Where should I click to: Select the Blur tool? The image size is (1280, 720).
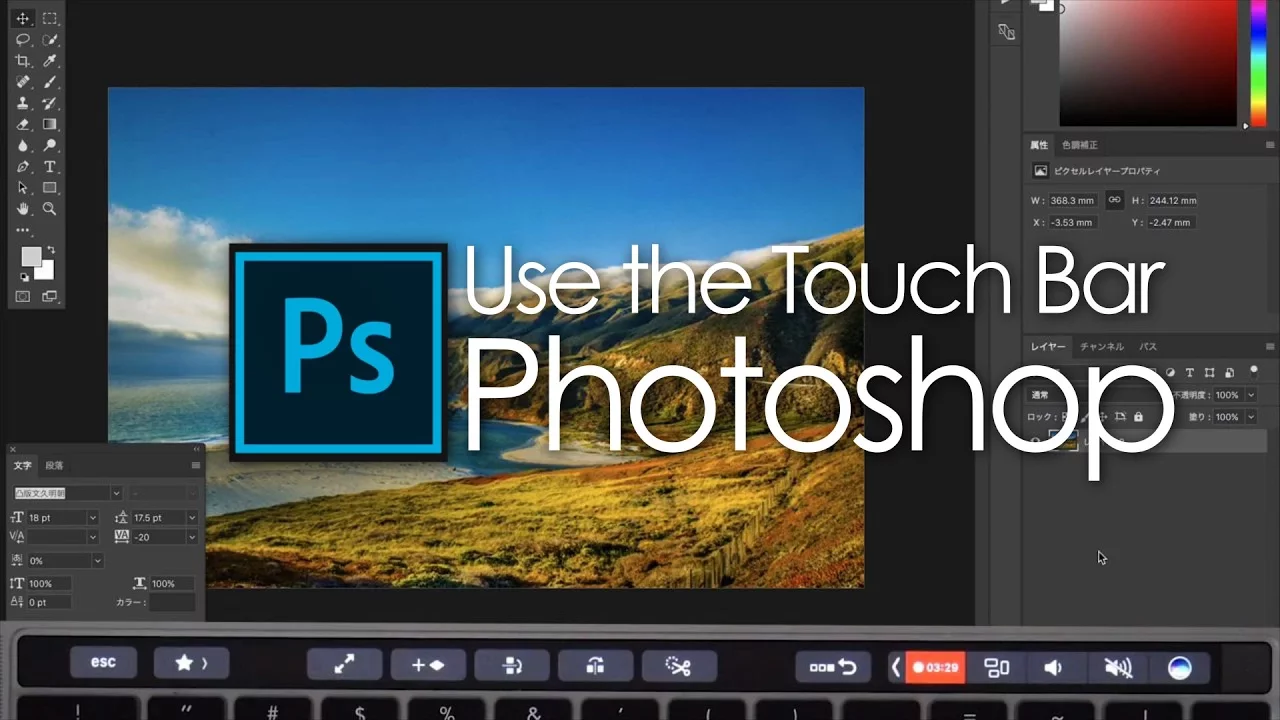point(23,145)
